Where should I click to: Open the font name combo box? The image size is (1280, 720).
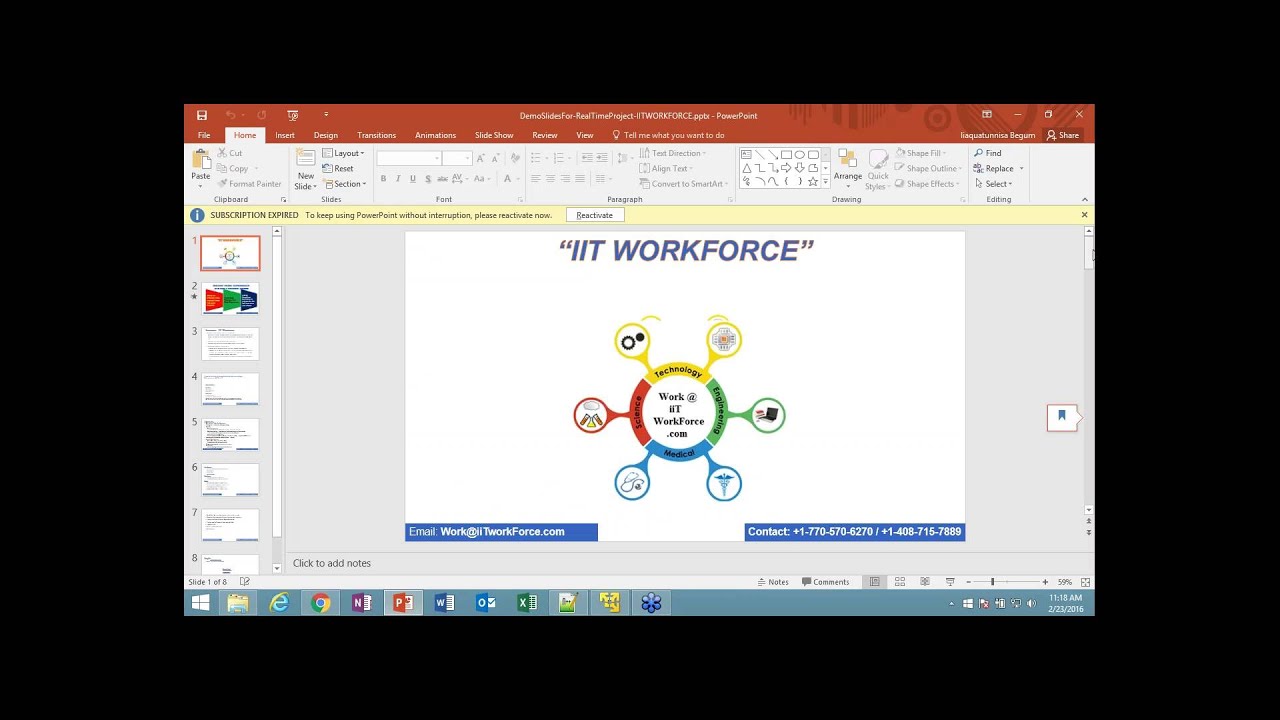pos(409,158)
